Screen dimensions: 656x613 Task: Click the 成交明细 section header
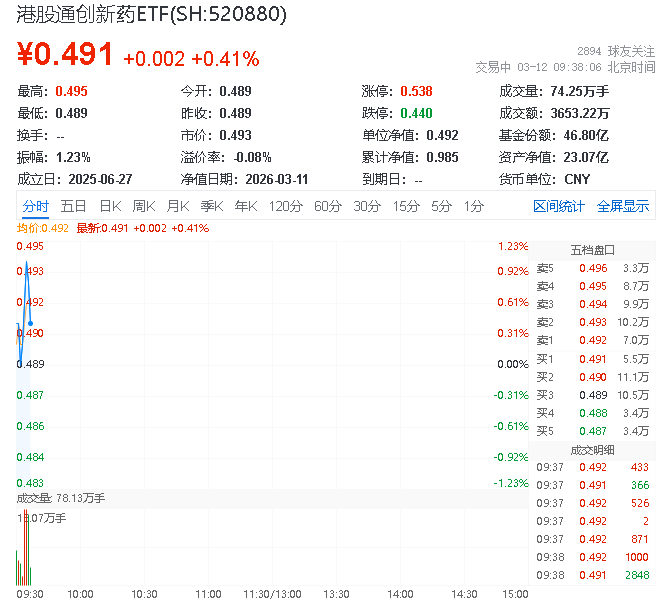[592, 449]
